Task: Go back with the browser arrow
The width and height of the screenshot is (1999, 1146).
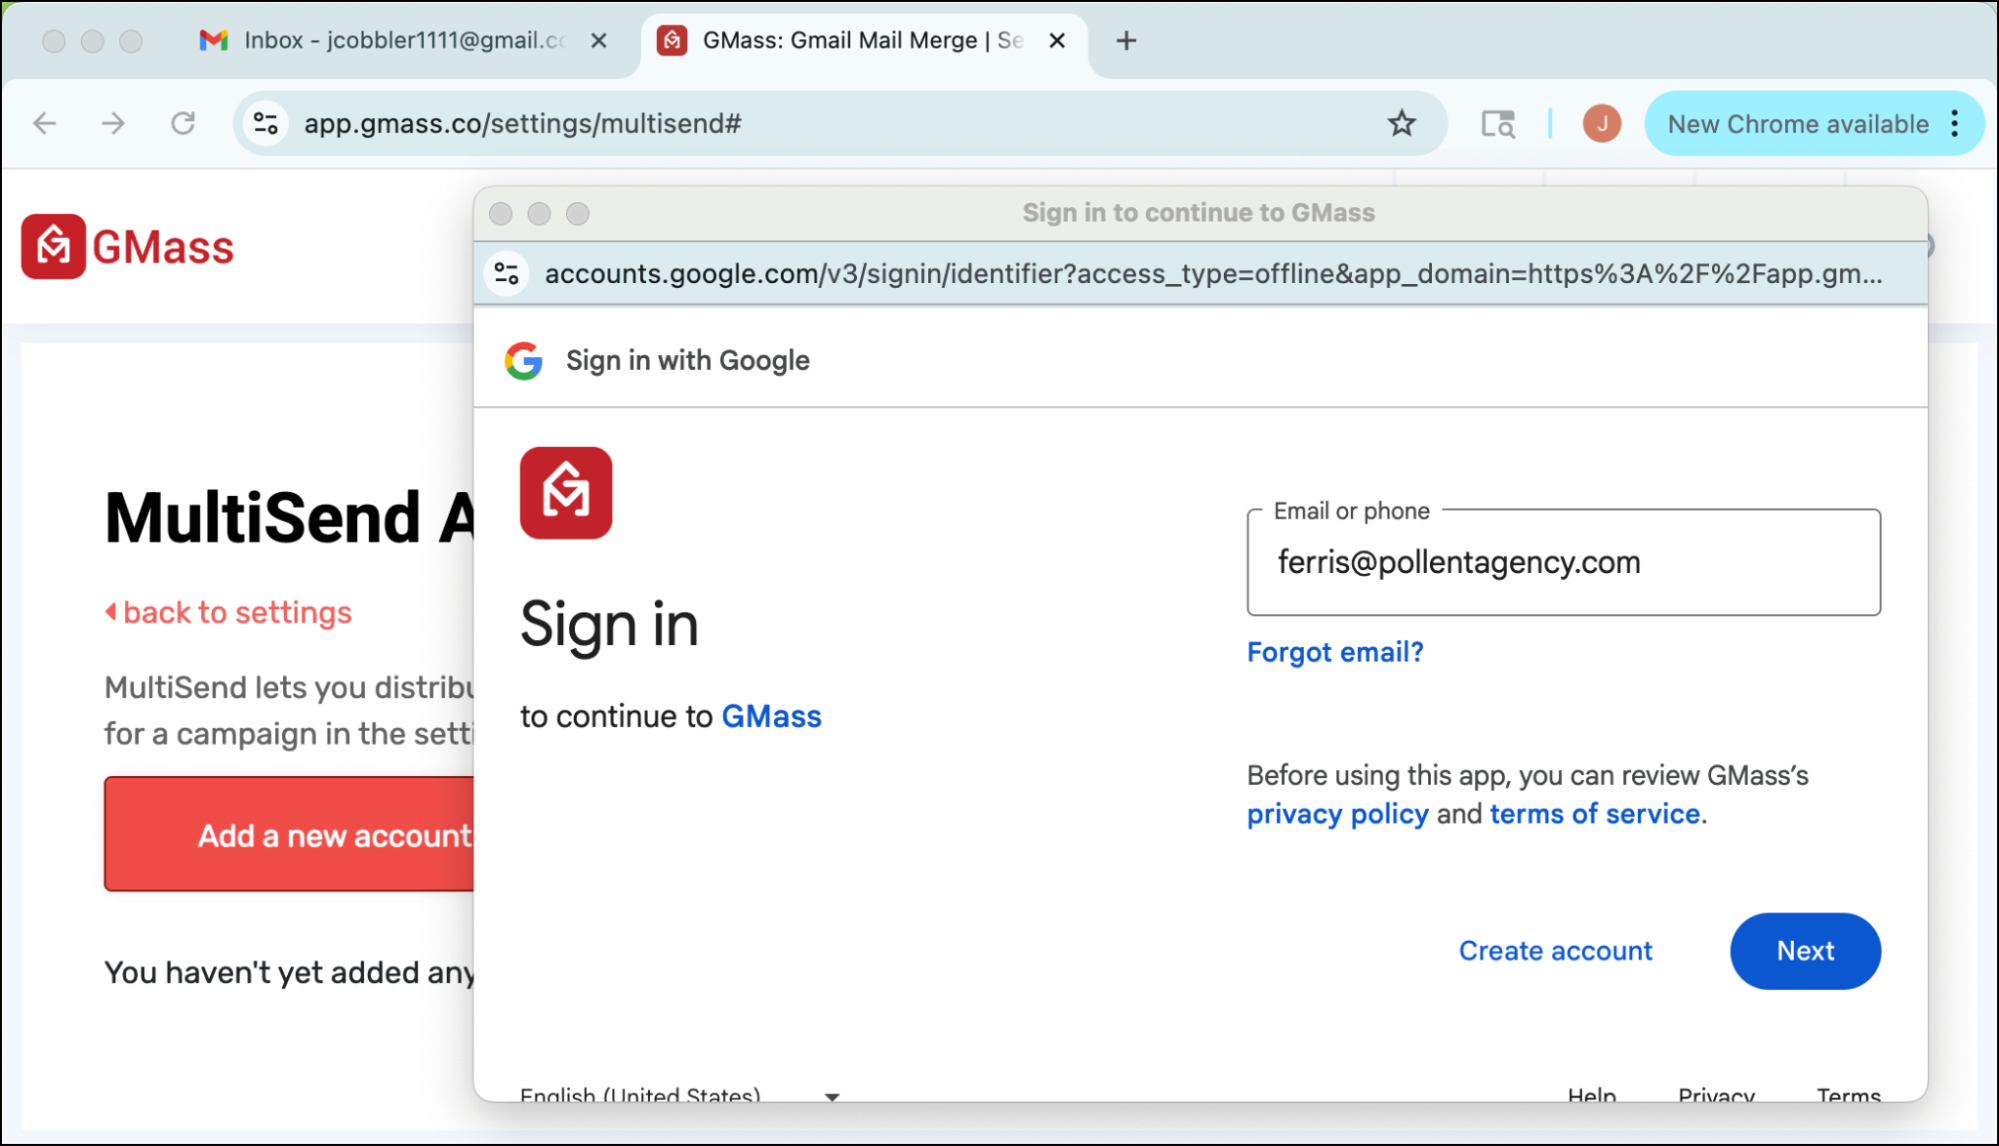Action: pos(45,123)
